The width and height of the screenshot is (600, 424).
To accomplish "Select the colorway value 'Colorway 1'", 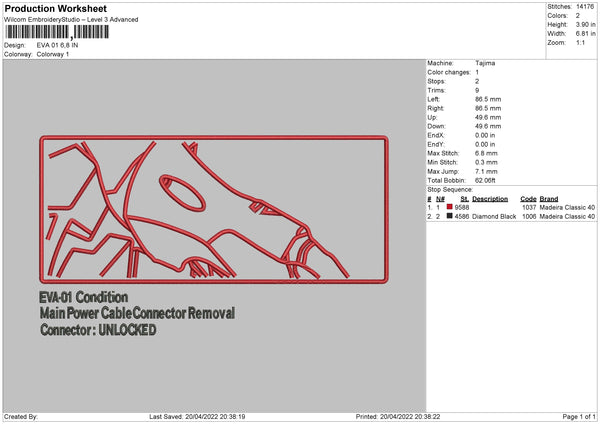I will (53, 54).
